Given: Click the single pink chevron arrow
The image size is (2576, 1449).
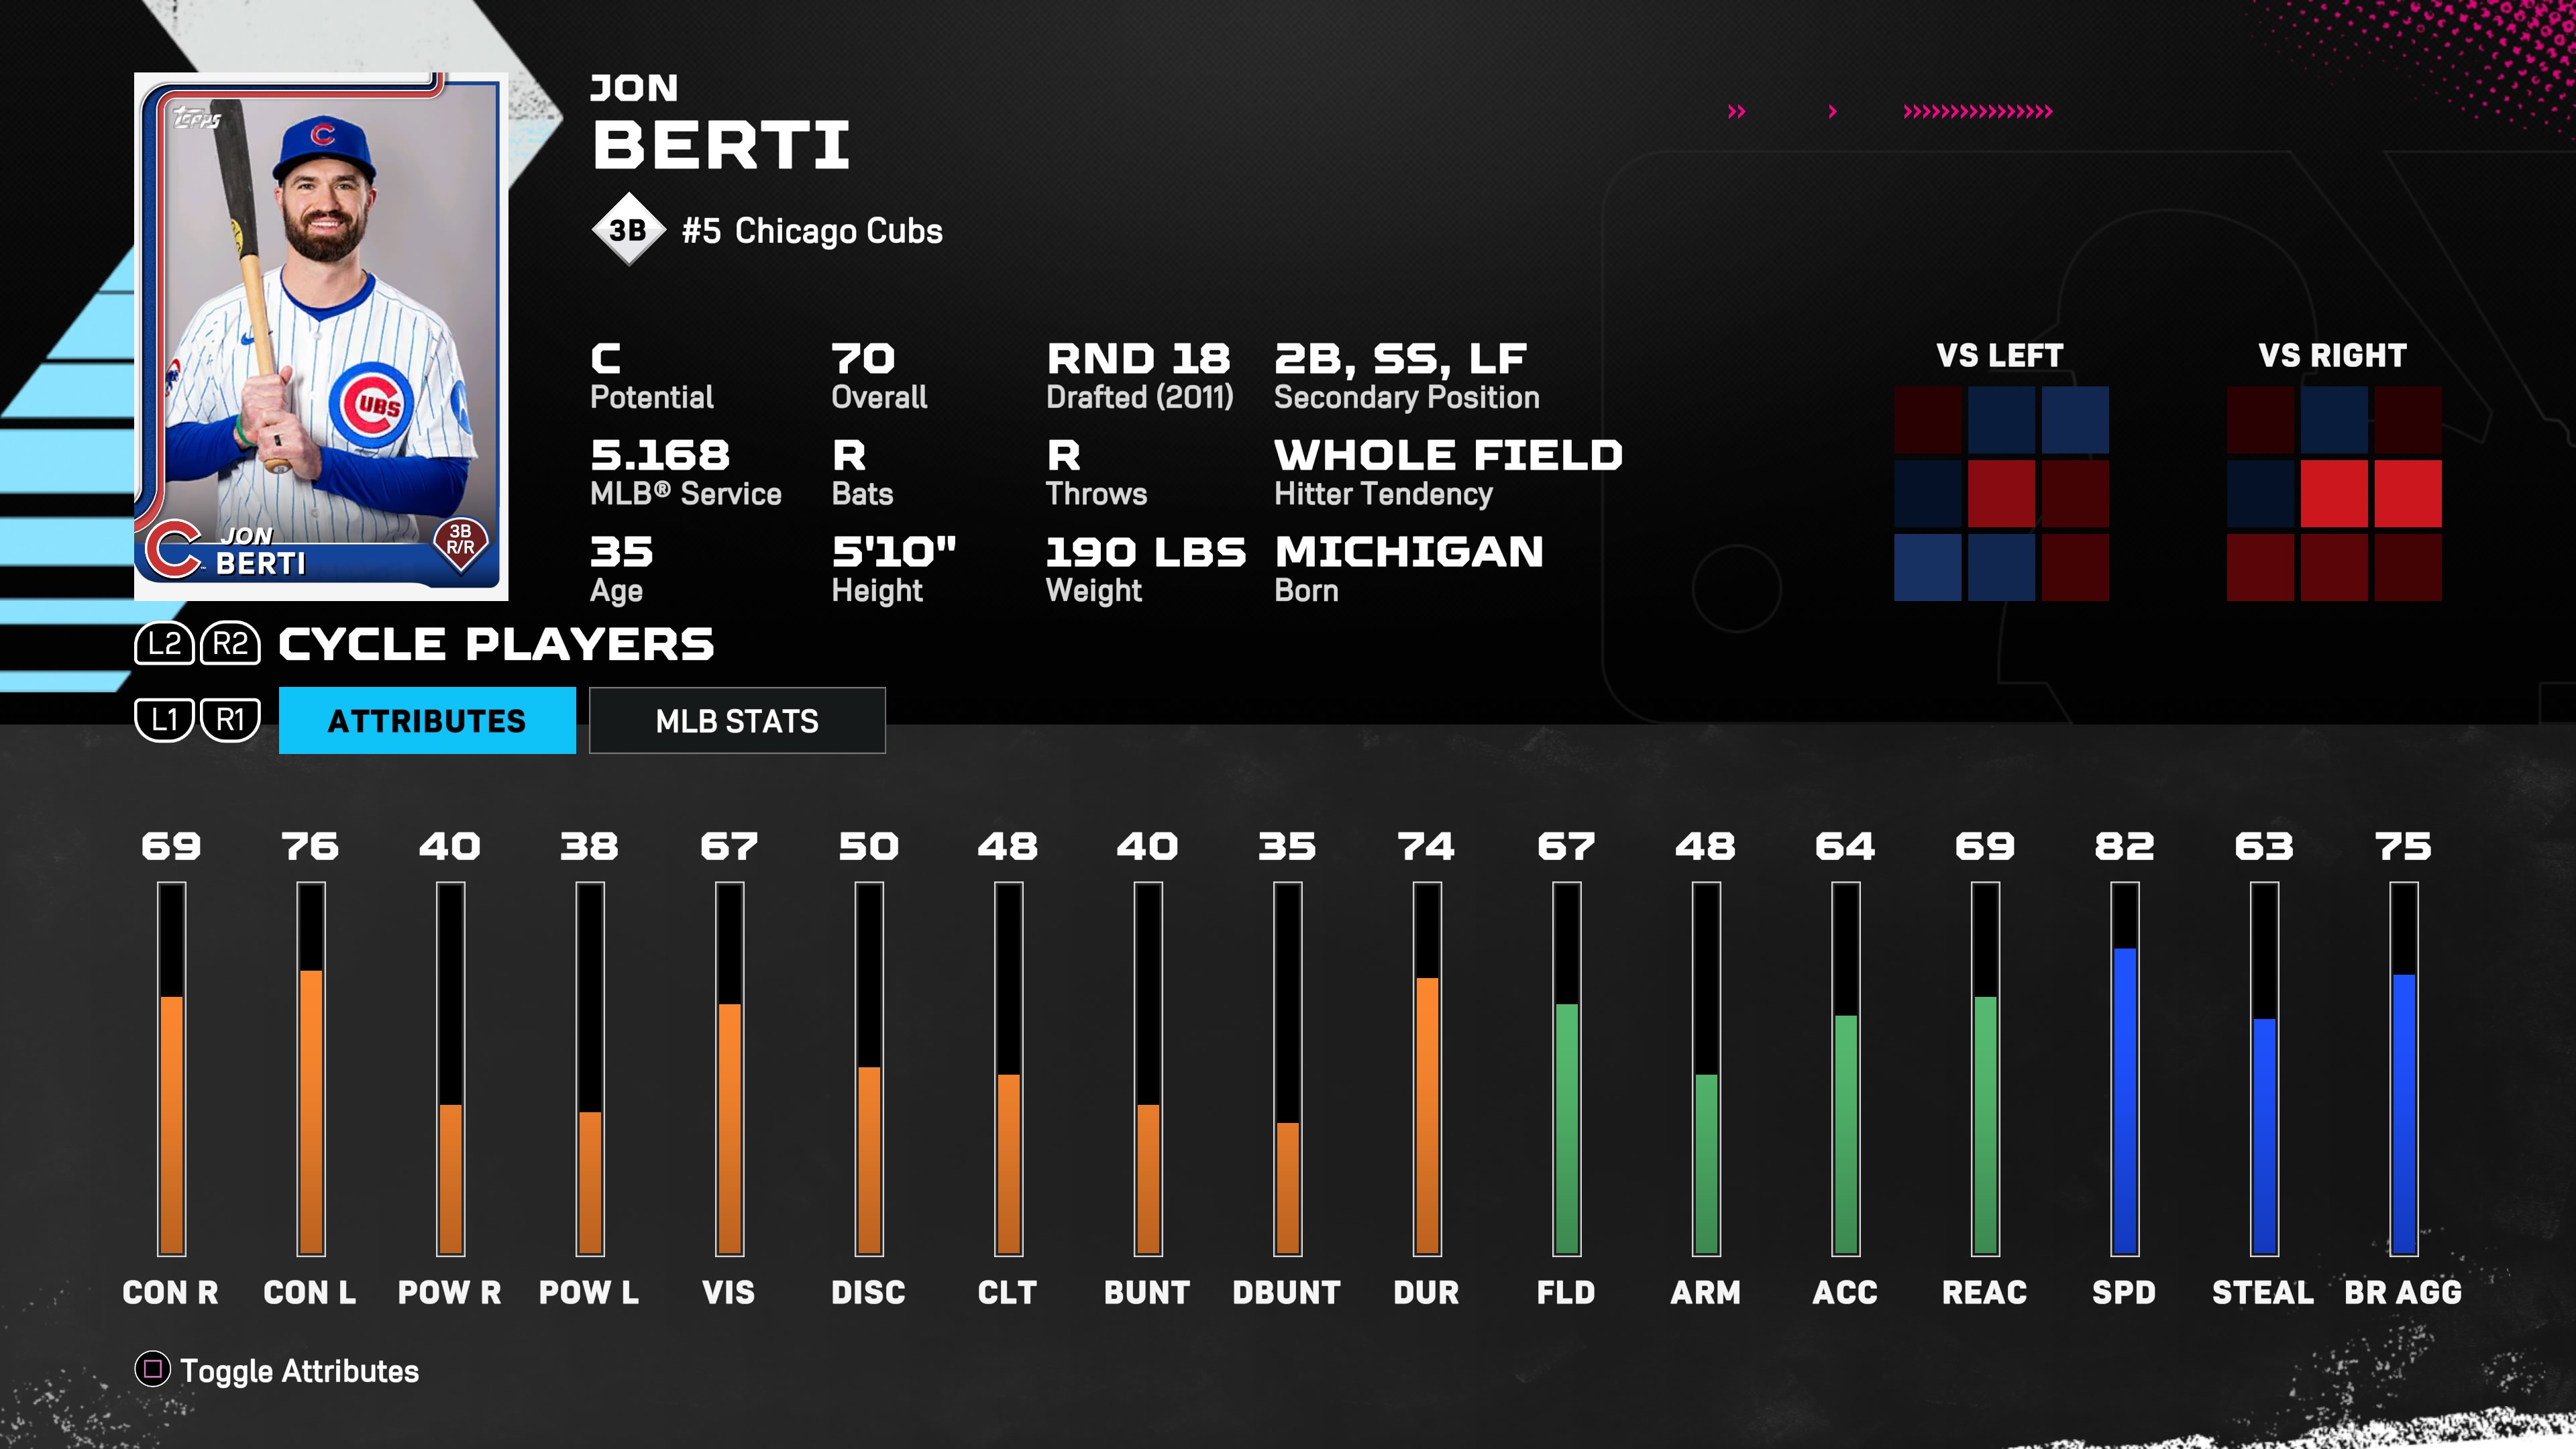Looking at the screenshot, I should 1832,111.
